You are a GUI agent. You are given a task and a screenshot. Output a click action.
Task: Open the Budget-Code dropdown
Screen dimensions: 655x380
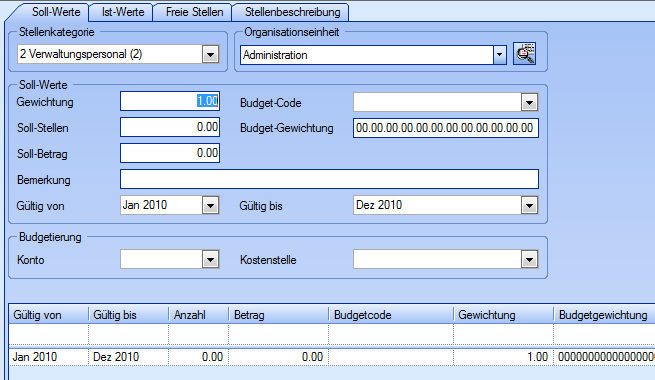[529, 102]
